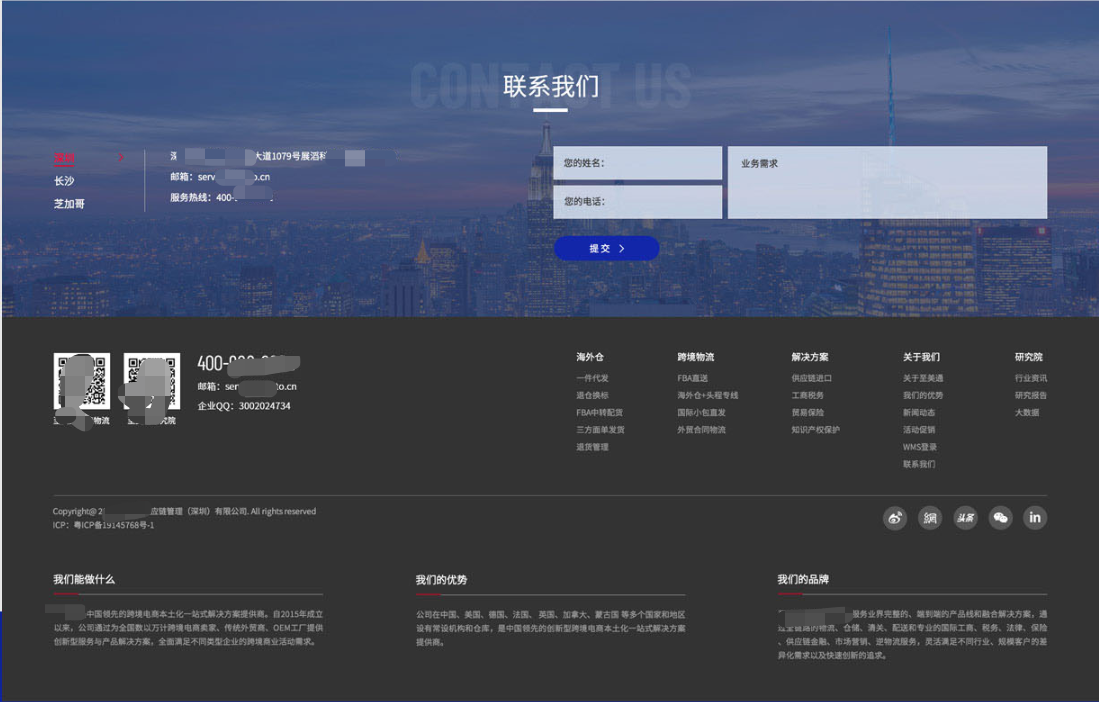Click the 业务需求 text area
Screen dimensions: 1099x702
pyautogui.click(x=887, y=183)
